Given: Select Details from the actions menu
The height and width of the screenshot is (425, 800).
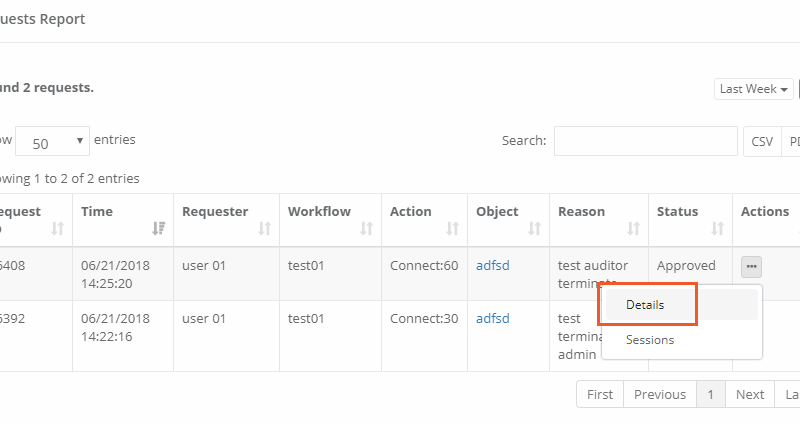Looking at the screenshot, I should [646, 304].
